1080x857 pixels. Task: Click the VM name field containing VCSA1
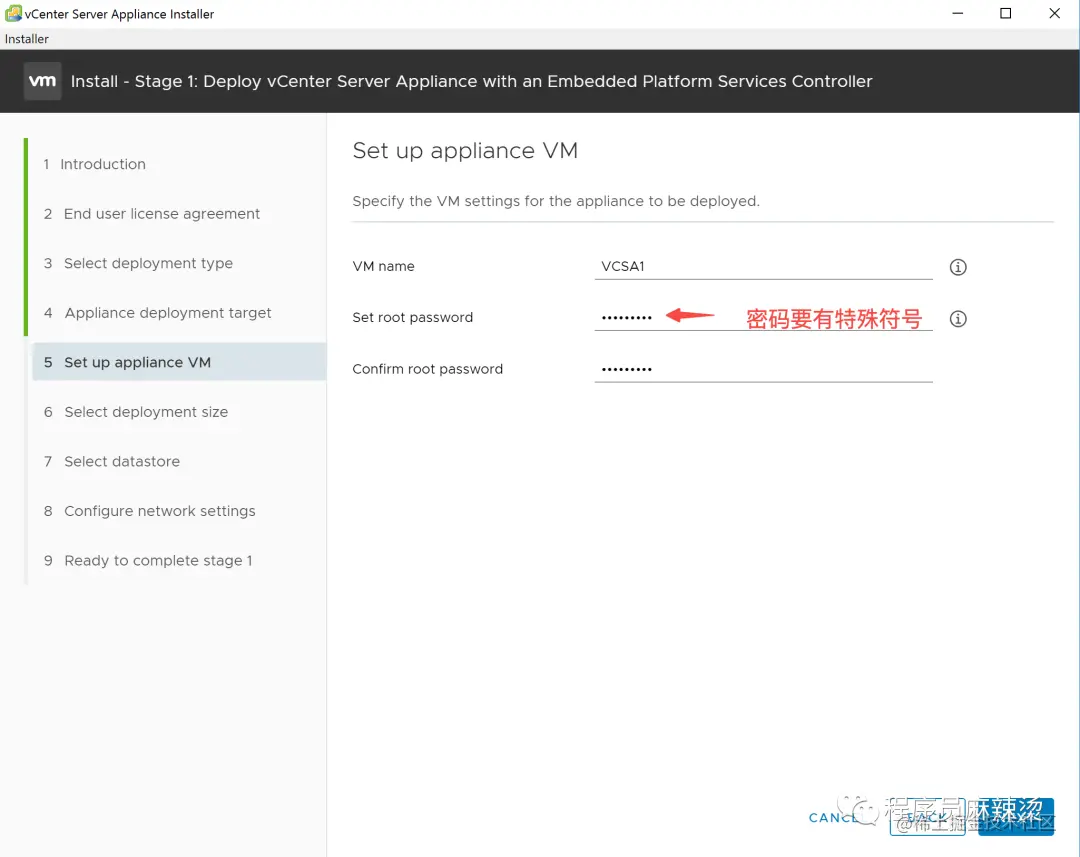763,267
